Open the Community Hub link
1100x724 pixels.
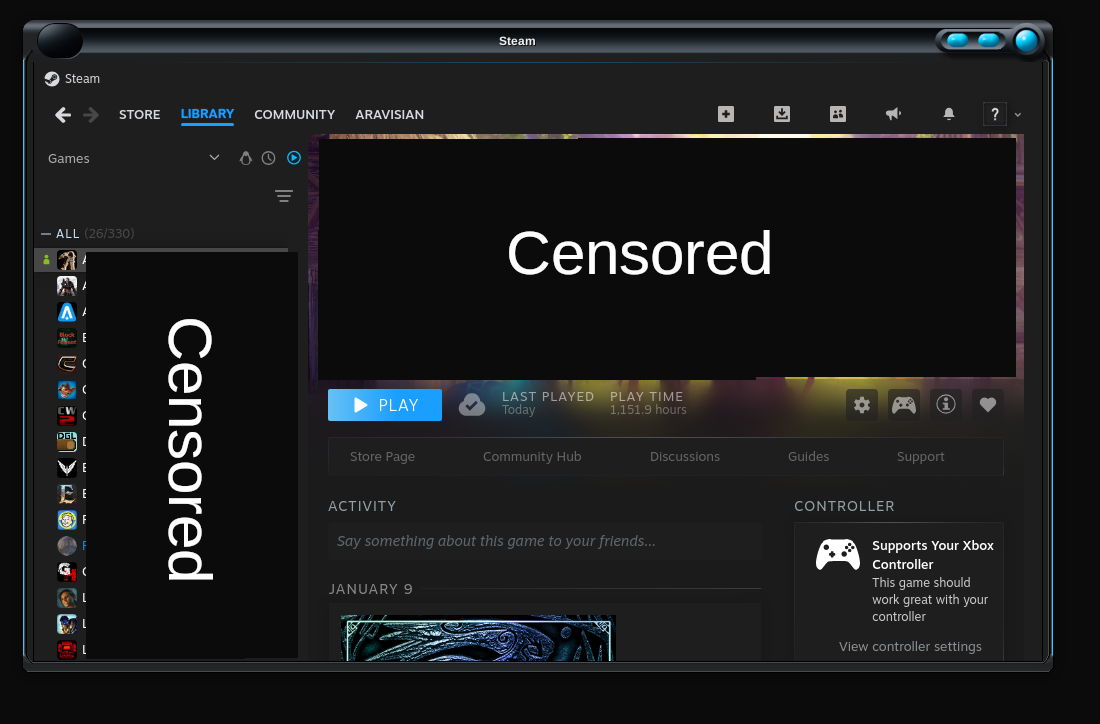click(x=532, y=456)
